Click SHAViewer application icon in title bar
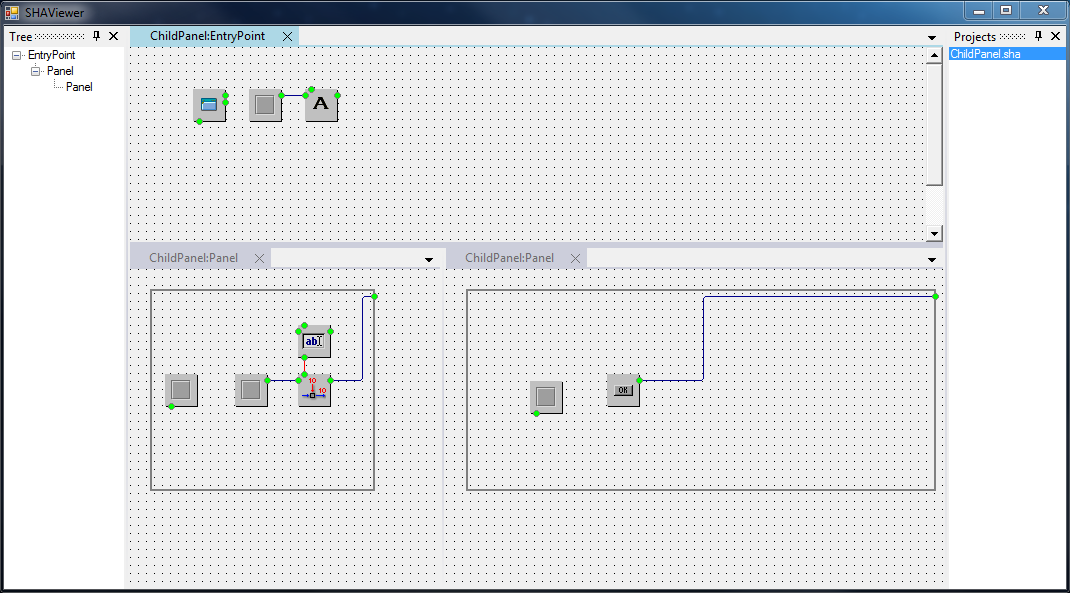 [12, 12]
